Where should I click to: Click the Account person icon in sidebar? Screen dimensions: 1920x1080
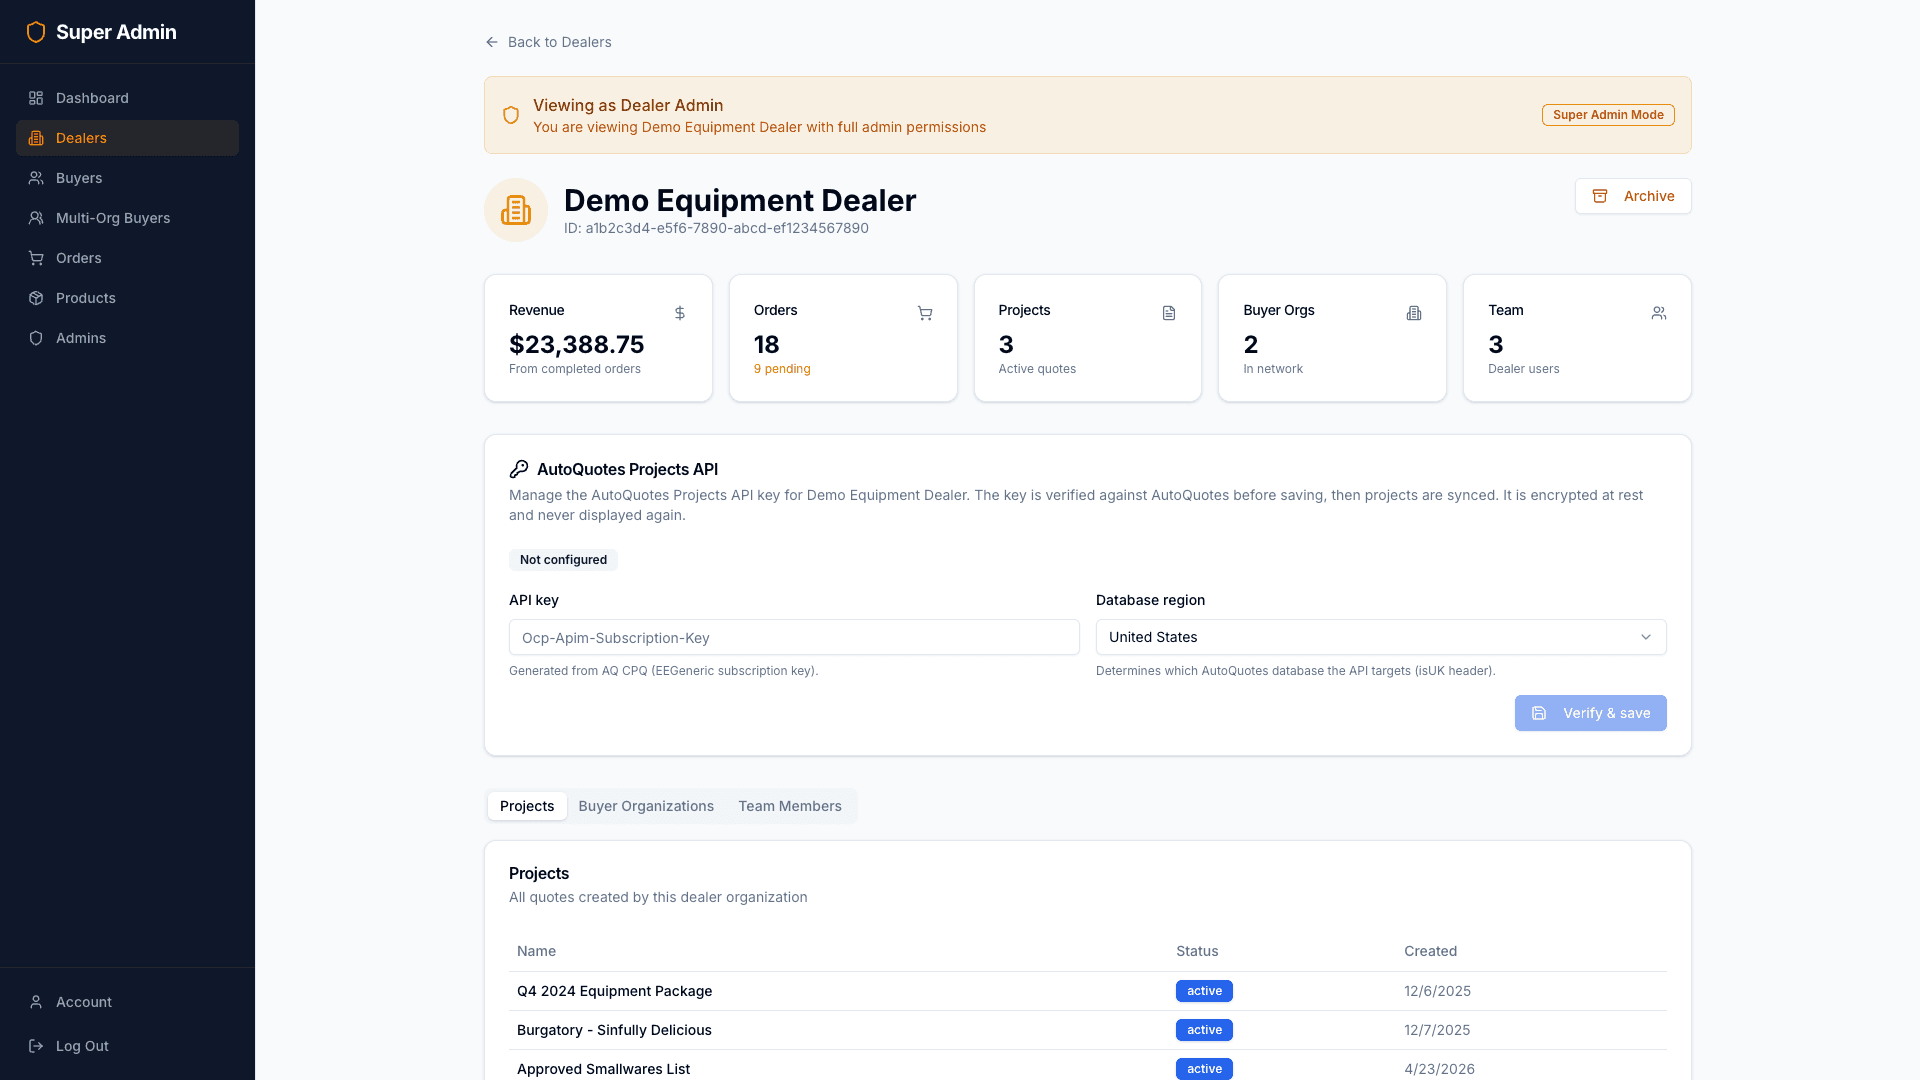36,1002
